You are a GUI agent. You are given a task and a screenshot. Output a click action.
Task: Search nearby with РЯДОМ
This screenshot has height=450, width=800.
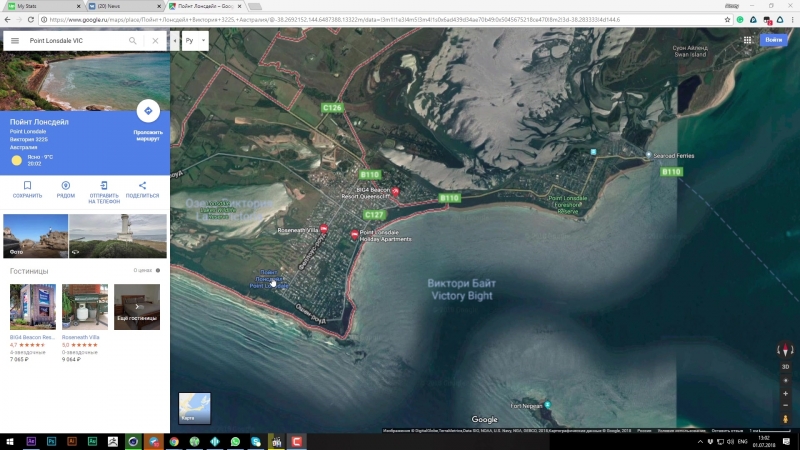[66, 189]
